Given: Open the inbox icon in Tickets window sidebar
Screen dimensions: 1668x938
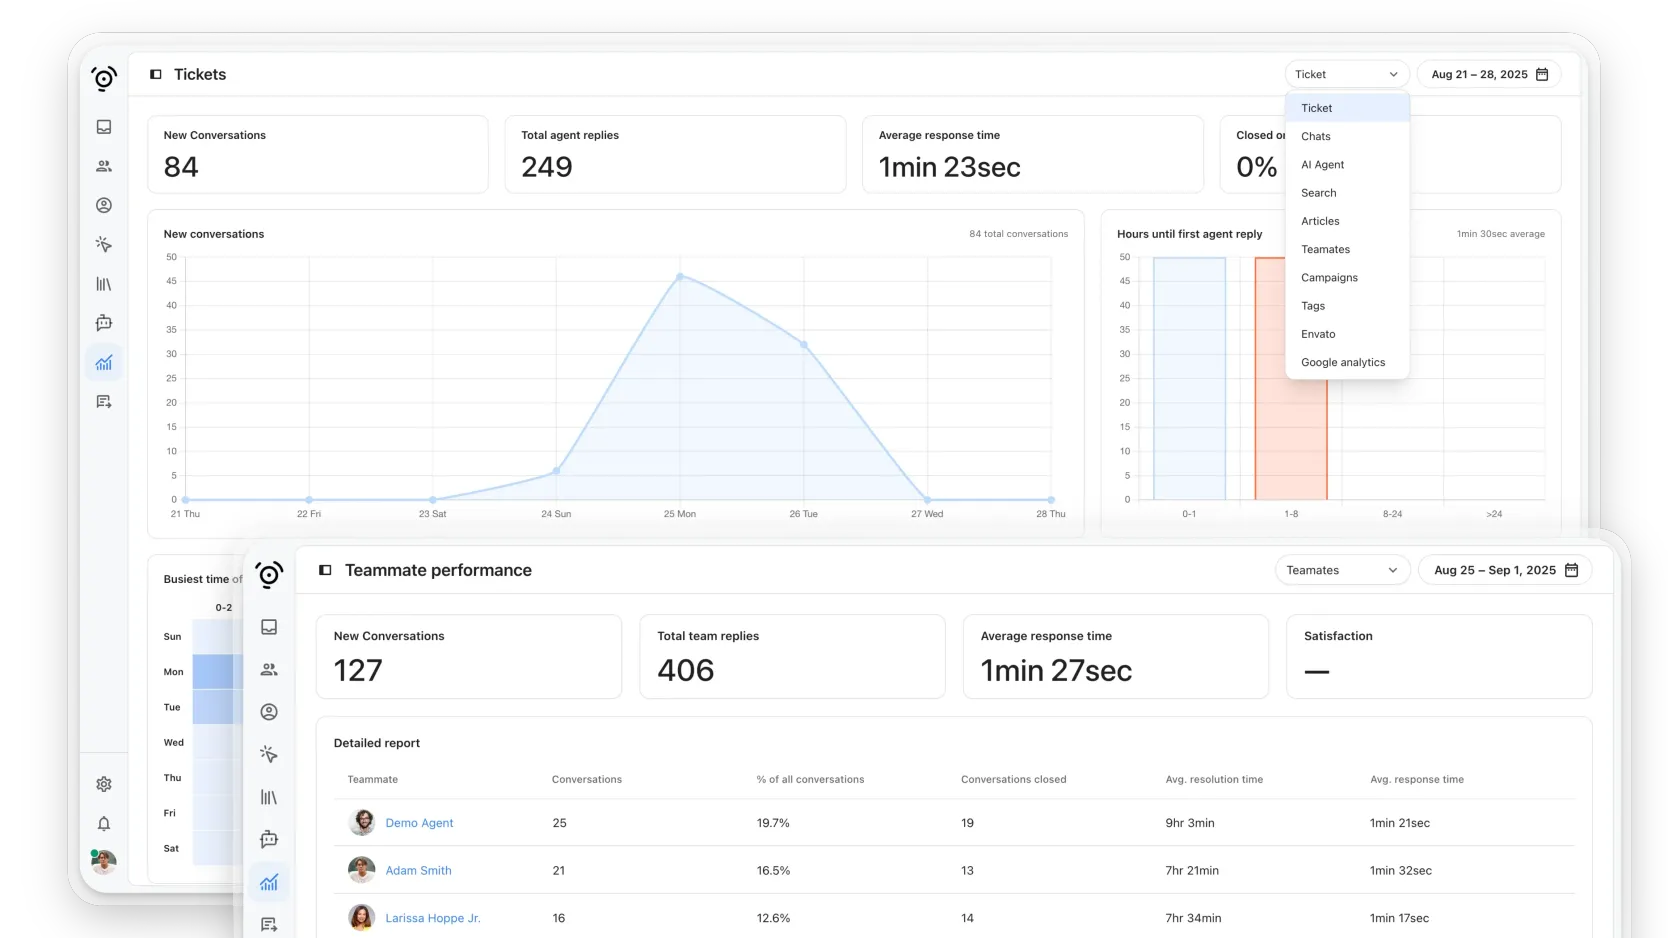Looking at the screenshot, I should [x=104, y=127].
